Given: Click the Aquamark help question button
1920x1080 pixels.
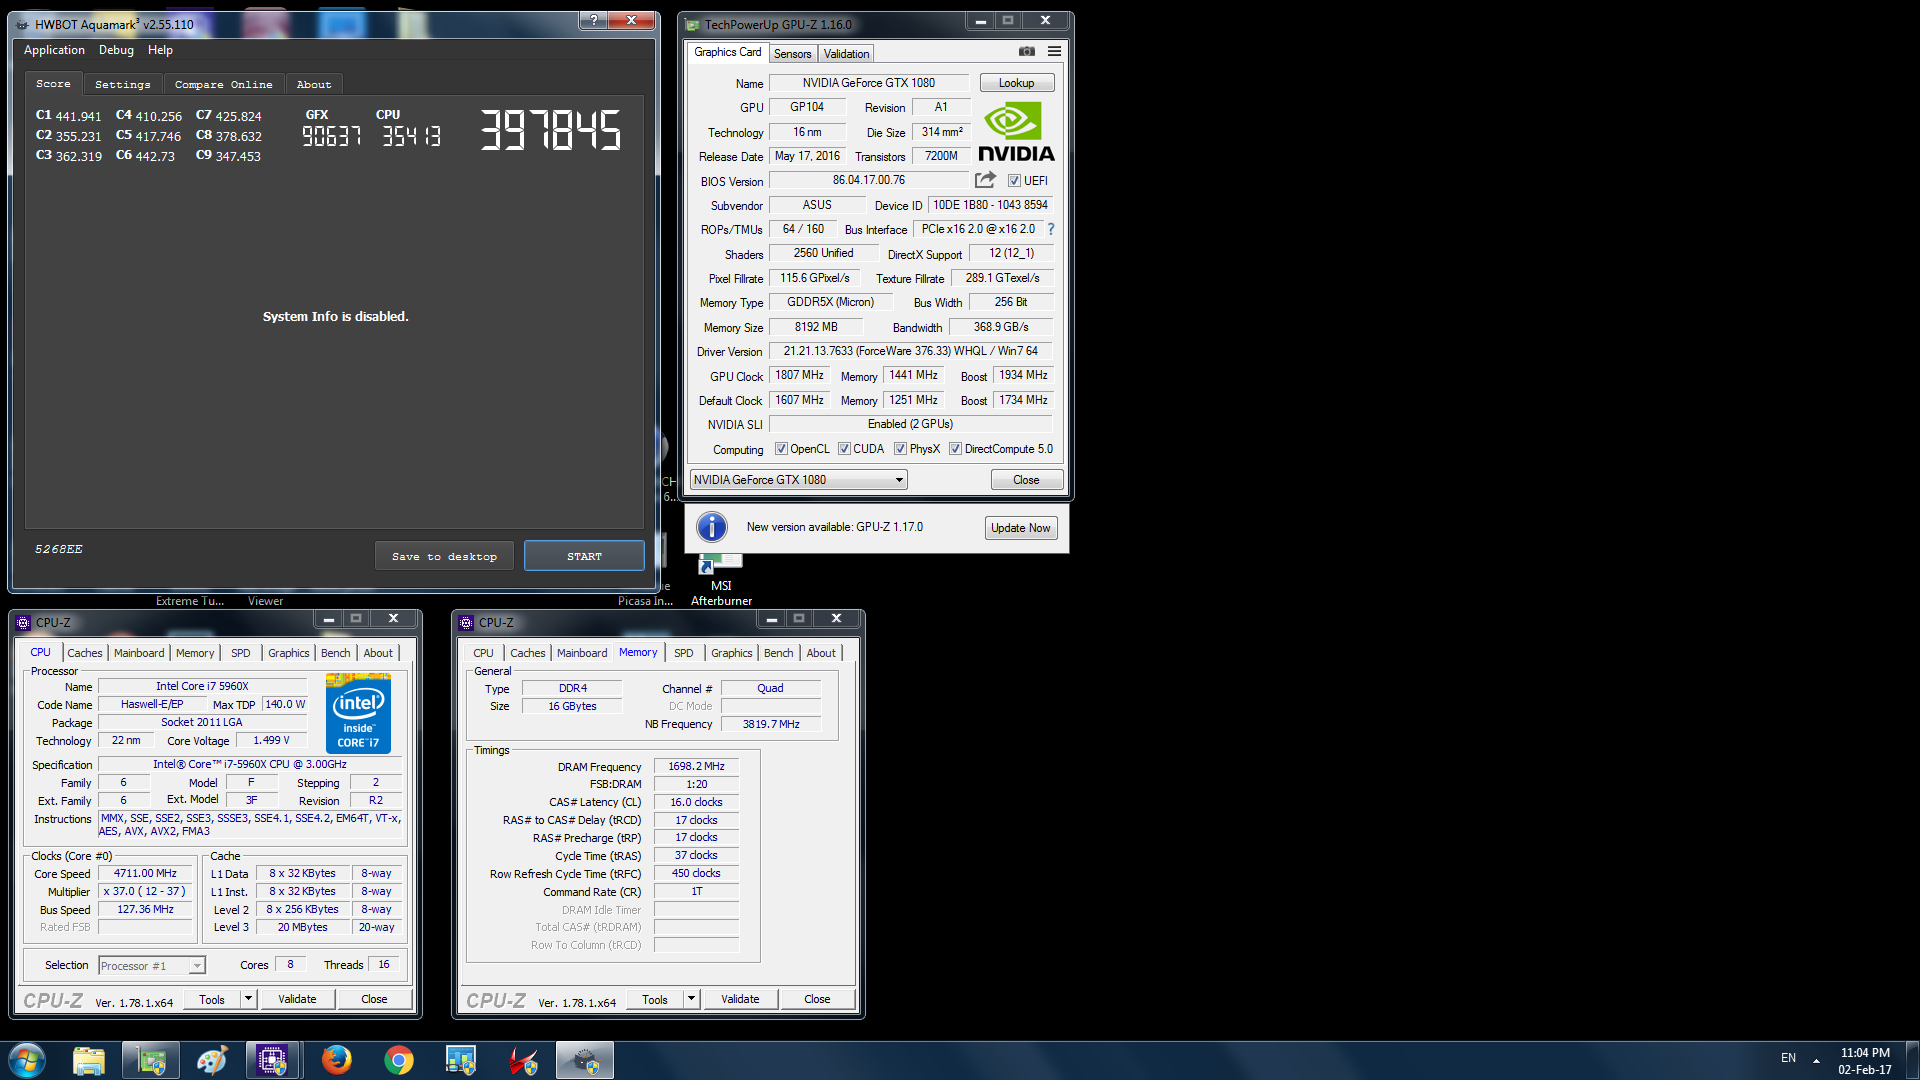Looking at the screenshot, I should tap(593, 20).
